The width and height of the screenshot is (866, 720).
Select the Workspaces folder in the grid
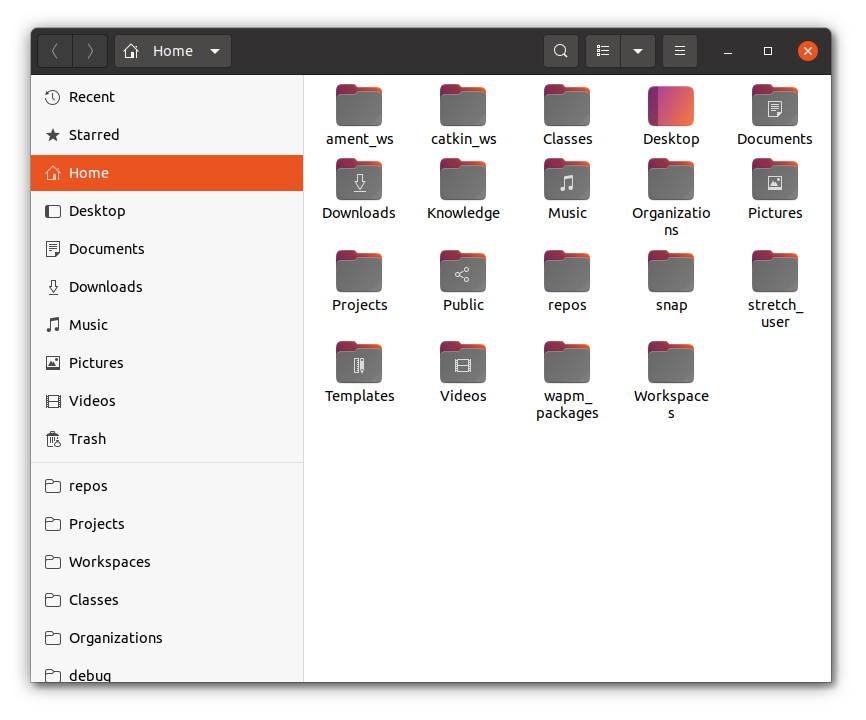pyautogui.click(x=671, y=381)
